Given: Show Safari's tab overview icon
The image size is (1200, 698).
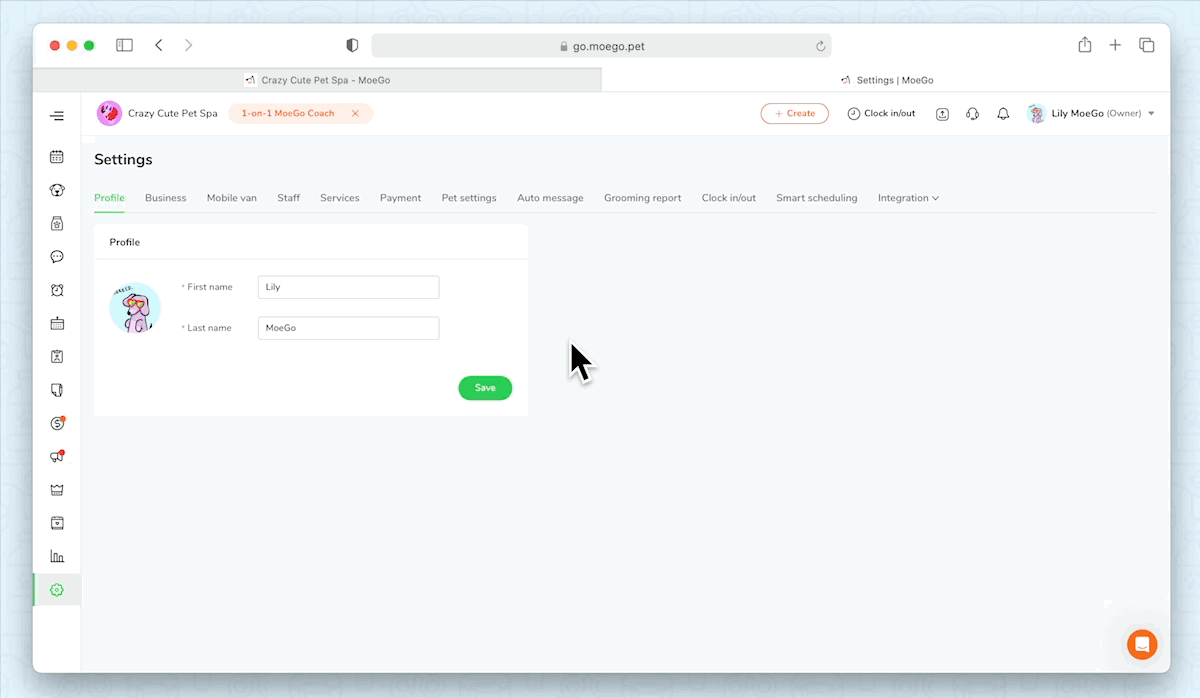Looking at the screenshot, I should click(x=1147, y=45).
